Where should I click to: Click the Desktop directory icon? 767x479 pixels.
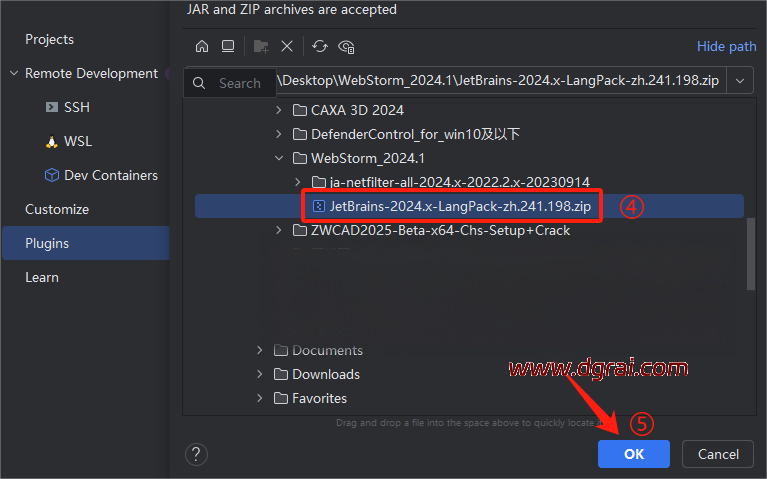(x=228, y=46)
